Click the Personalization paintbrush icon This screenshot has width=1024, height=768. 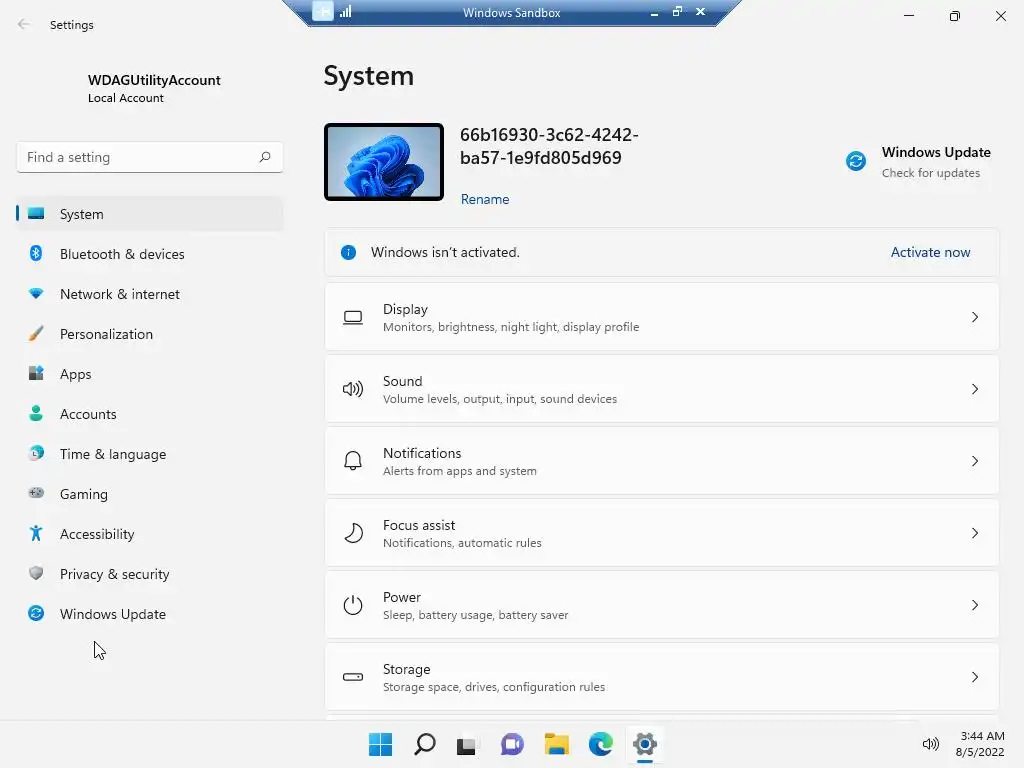[36, 334]
